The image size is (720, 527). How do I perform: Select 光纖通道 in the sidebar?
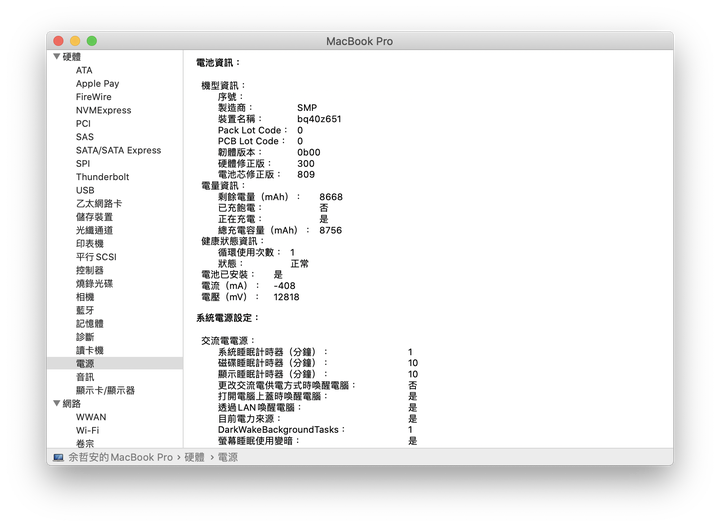[x=94, y=230]
